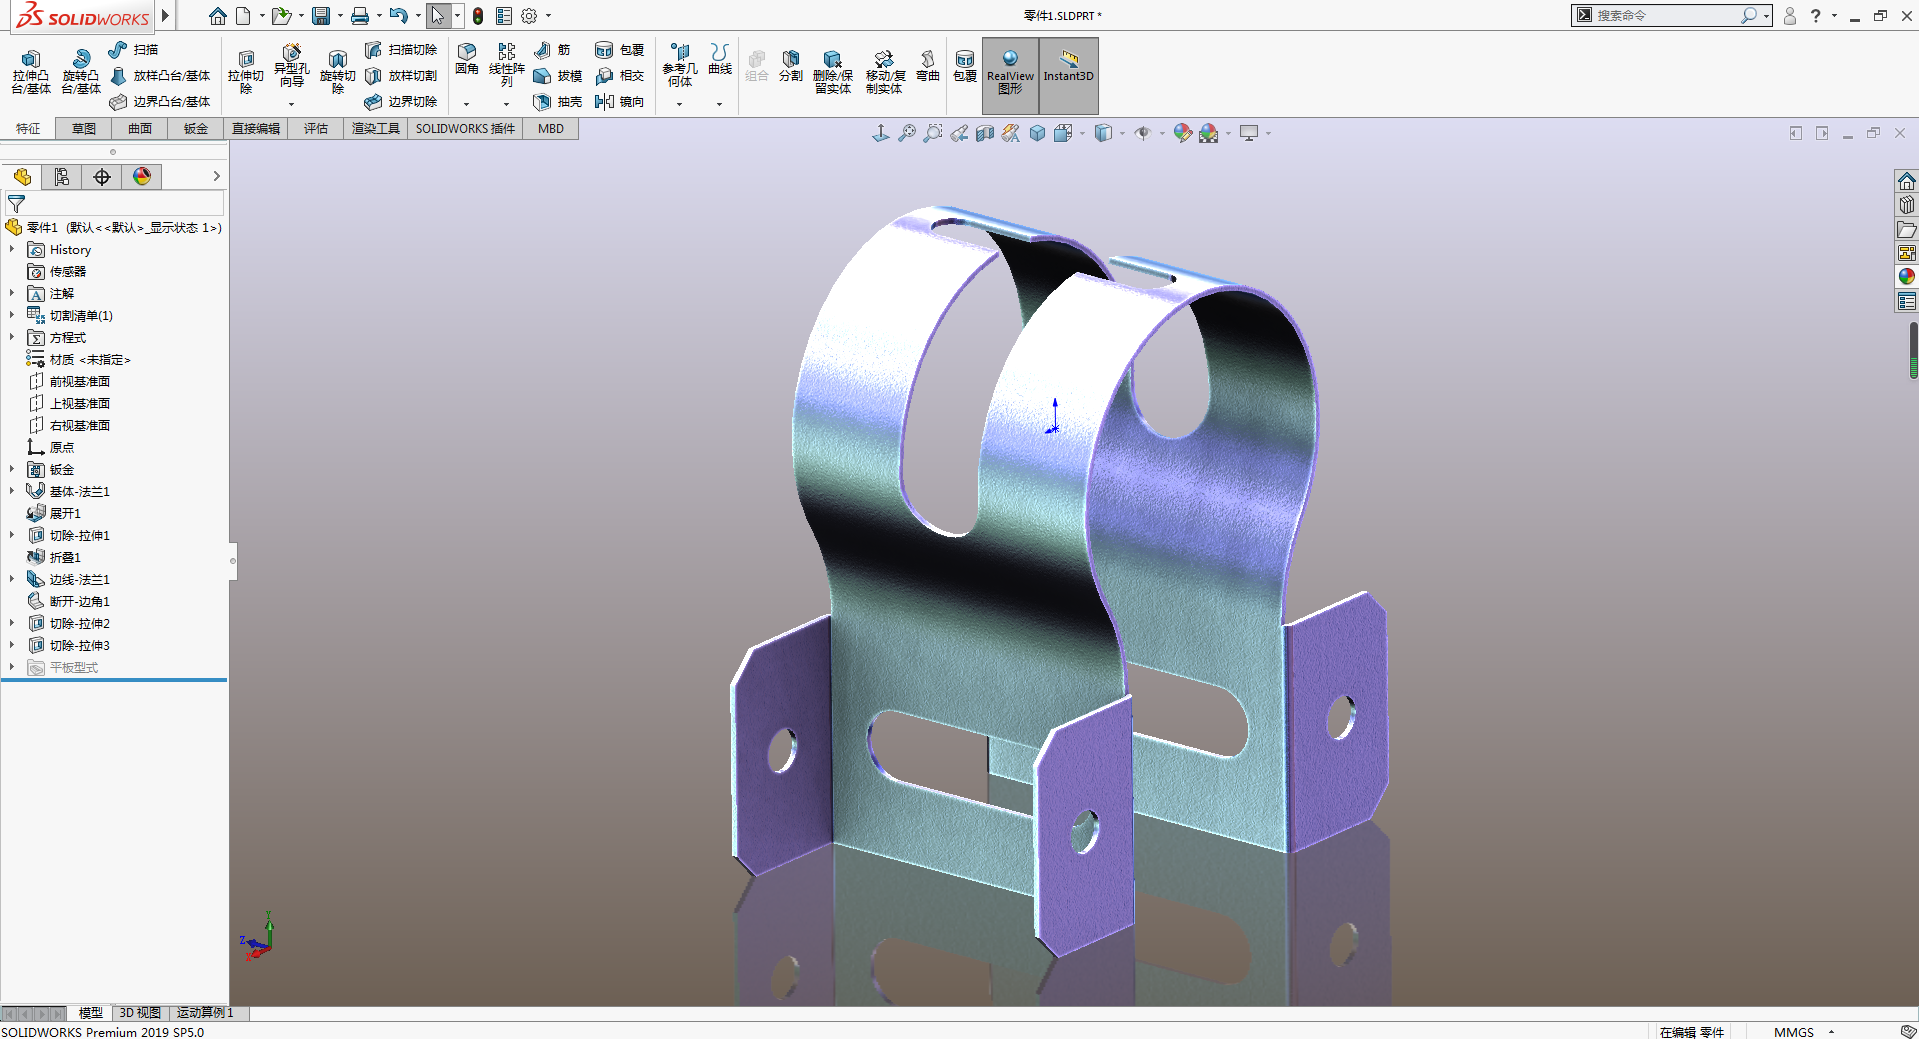Switch to the 钣金 sheet metal tab
The width and height of the screenshot is (1919, 1039).
(x=196, y=129)
